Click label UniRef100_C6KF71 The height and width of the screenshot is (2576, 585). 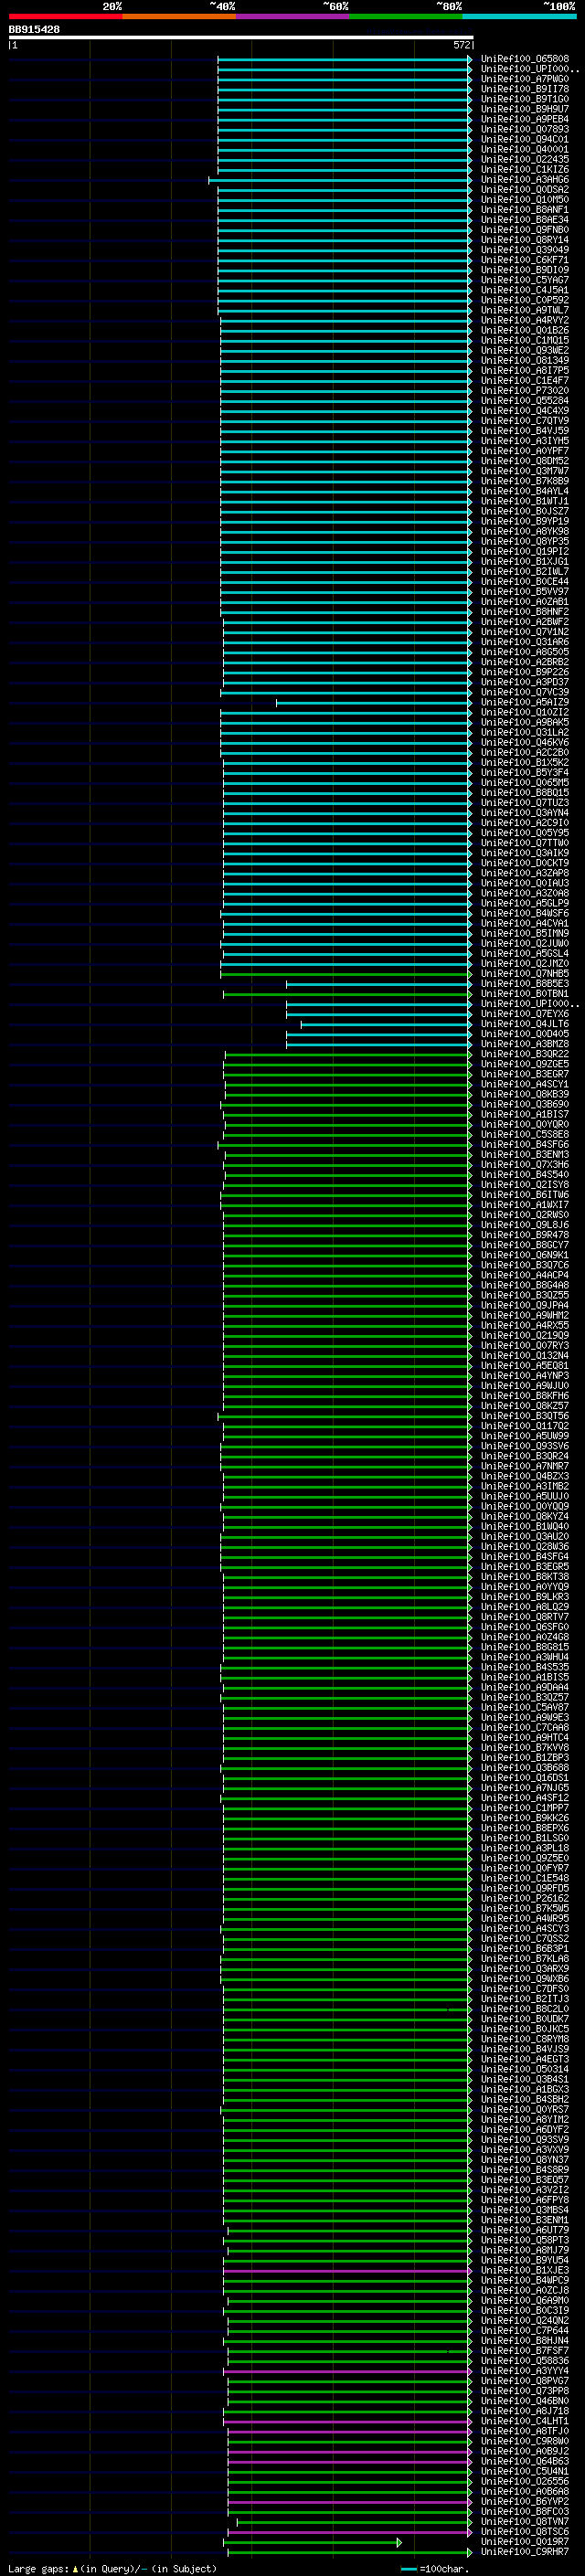click(x=524, y=260)
